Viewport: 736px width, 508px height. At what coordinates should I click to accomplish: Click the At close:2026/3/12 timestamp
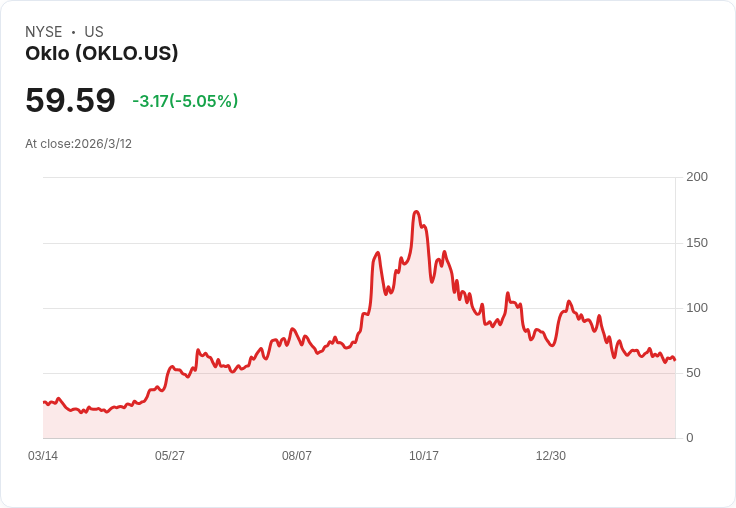pos(78,144)
